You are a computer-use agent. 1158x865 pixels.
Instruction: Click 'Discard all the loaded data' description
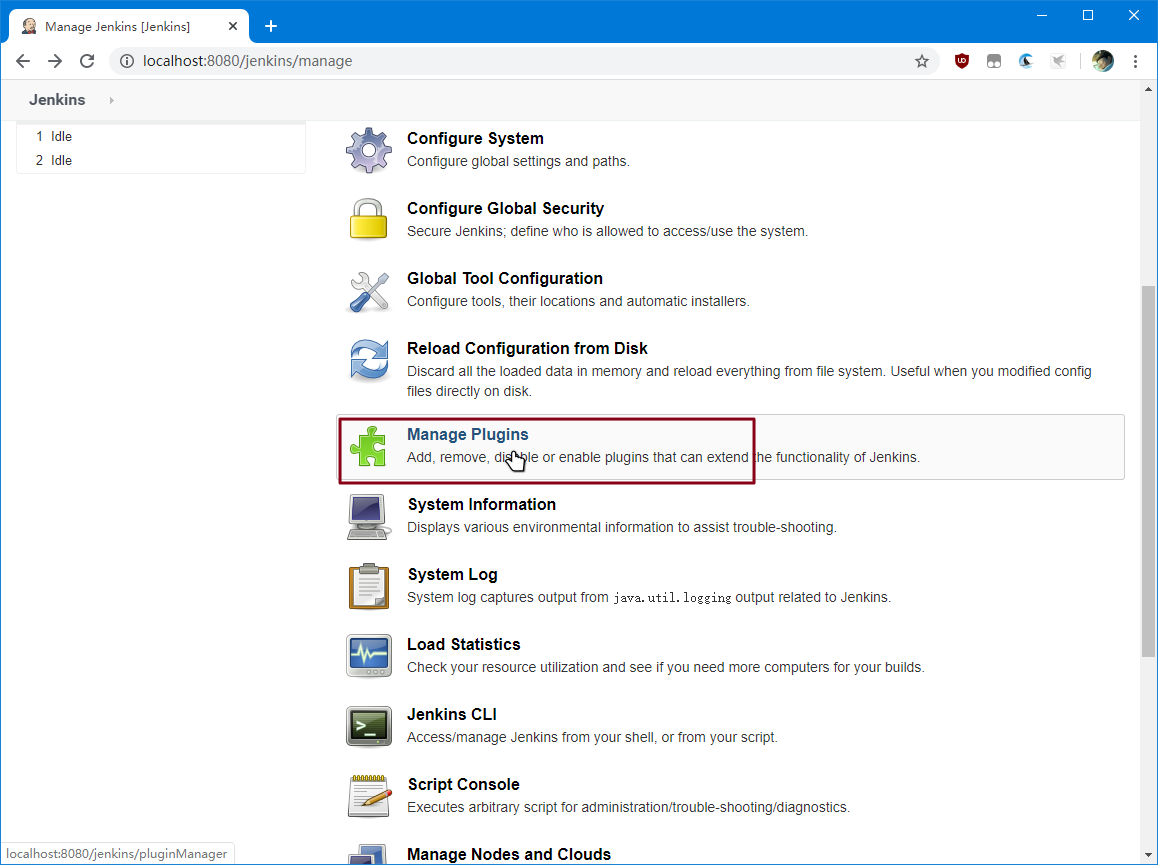(x=749, y=381)
